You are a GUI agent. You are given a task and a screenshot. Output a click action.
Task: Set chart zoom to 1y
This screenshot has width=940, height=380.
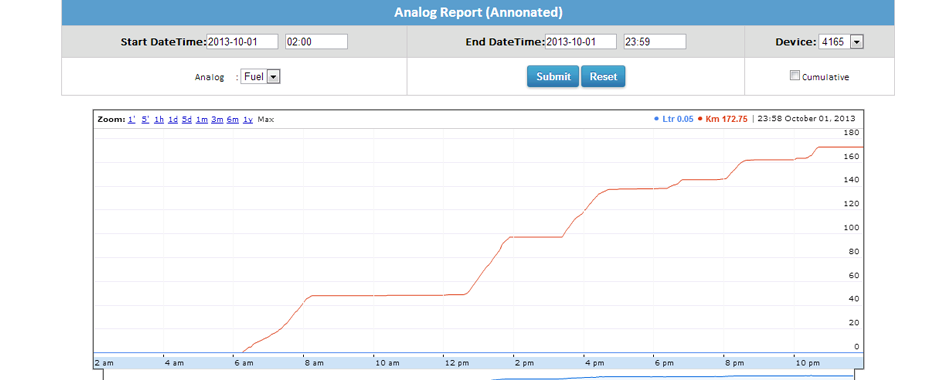tap(248, 119)
